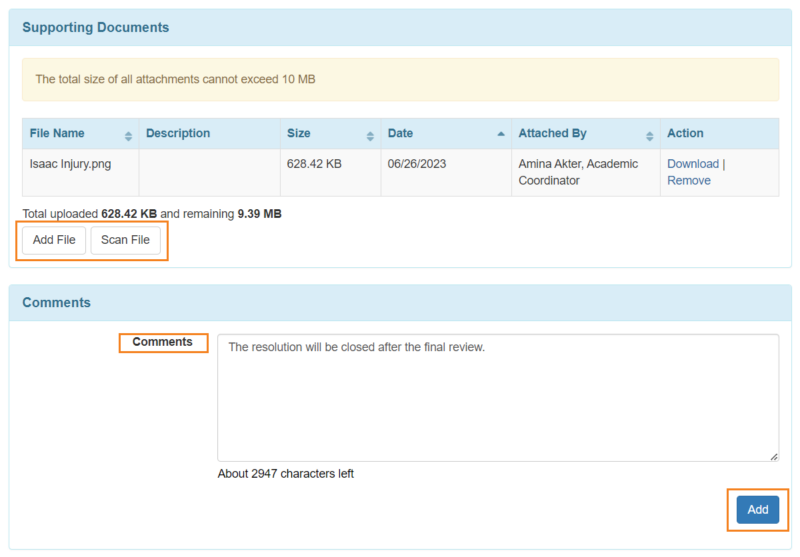Click the Description column header

click(x=178, y=134)
